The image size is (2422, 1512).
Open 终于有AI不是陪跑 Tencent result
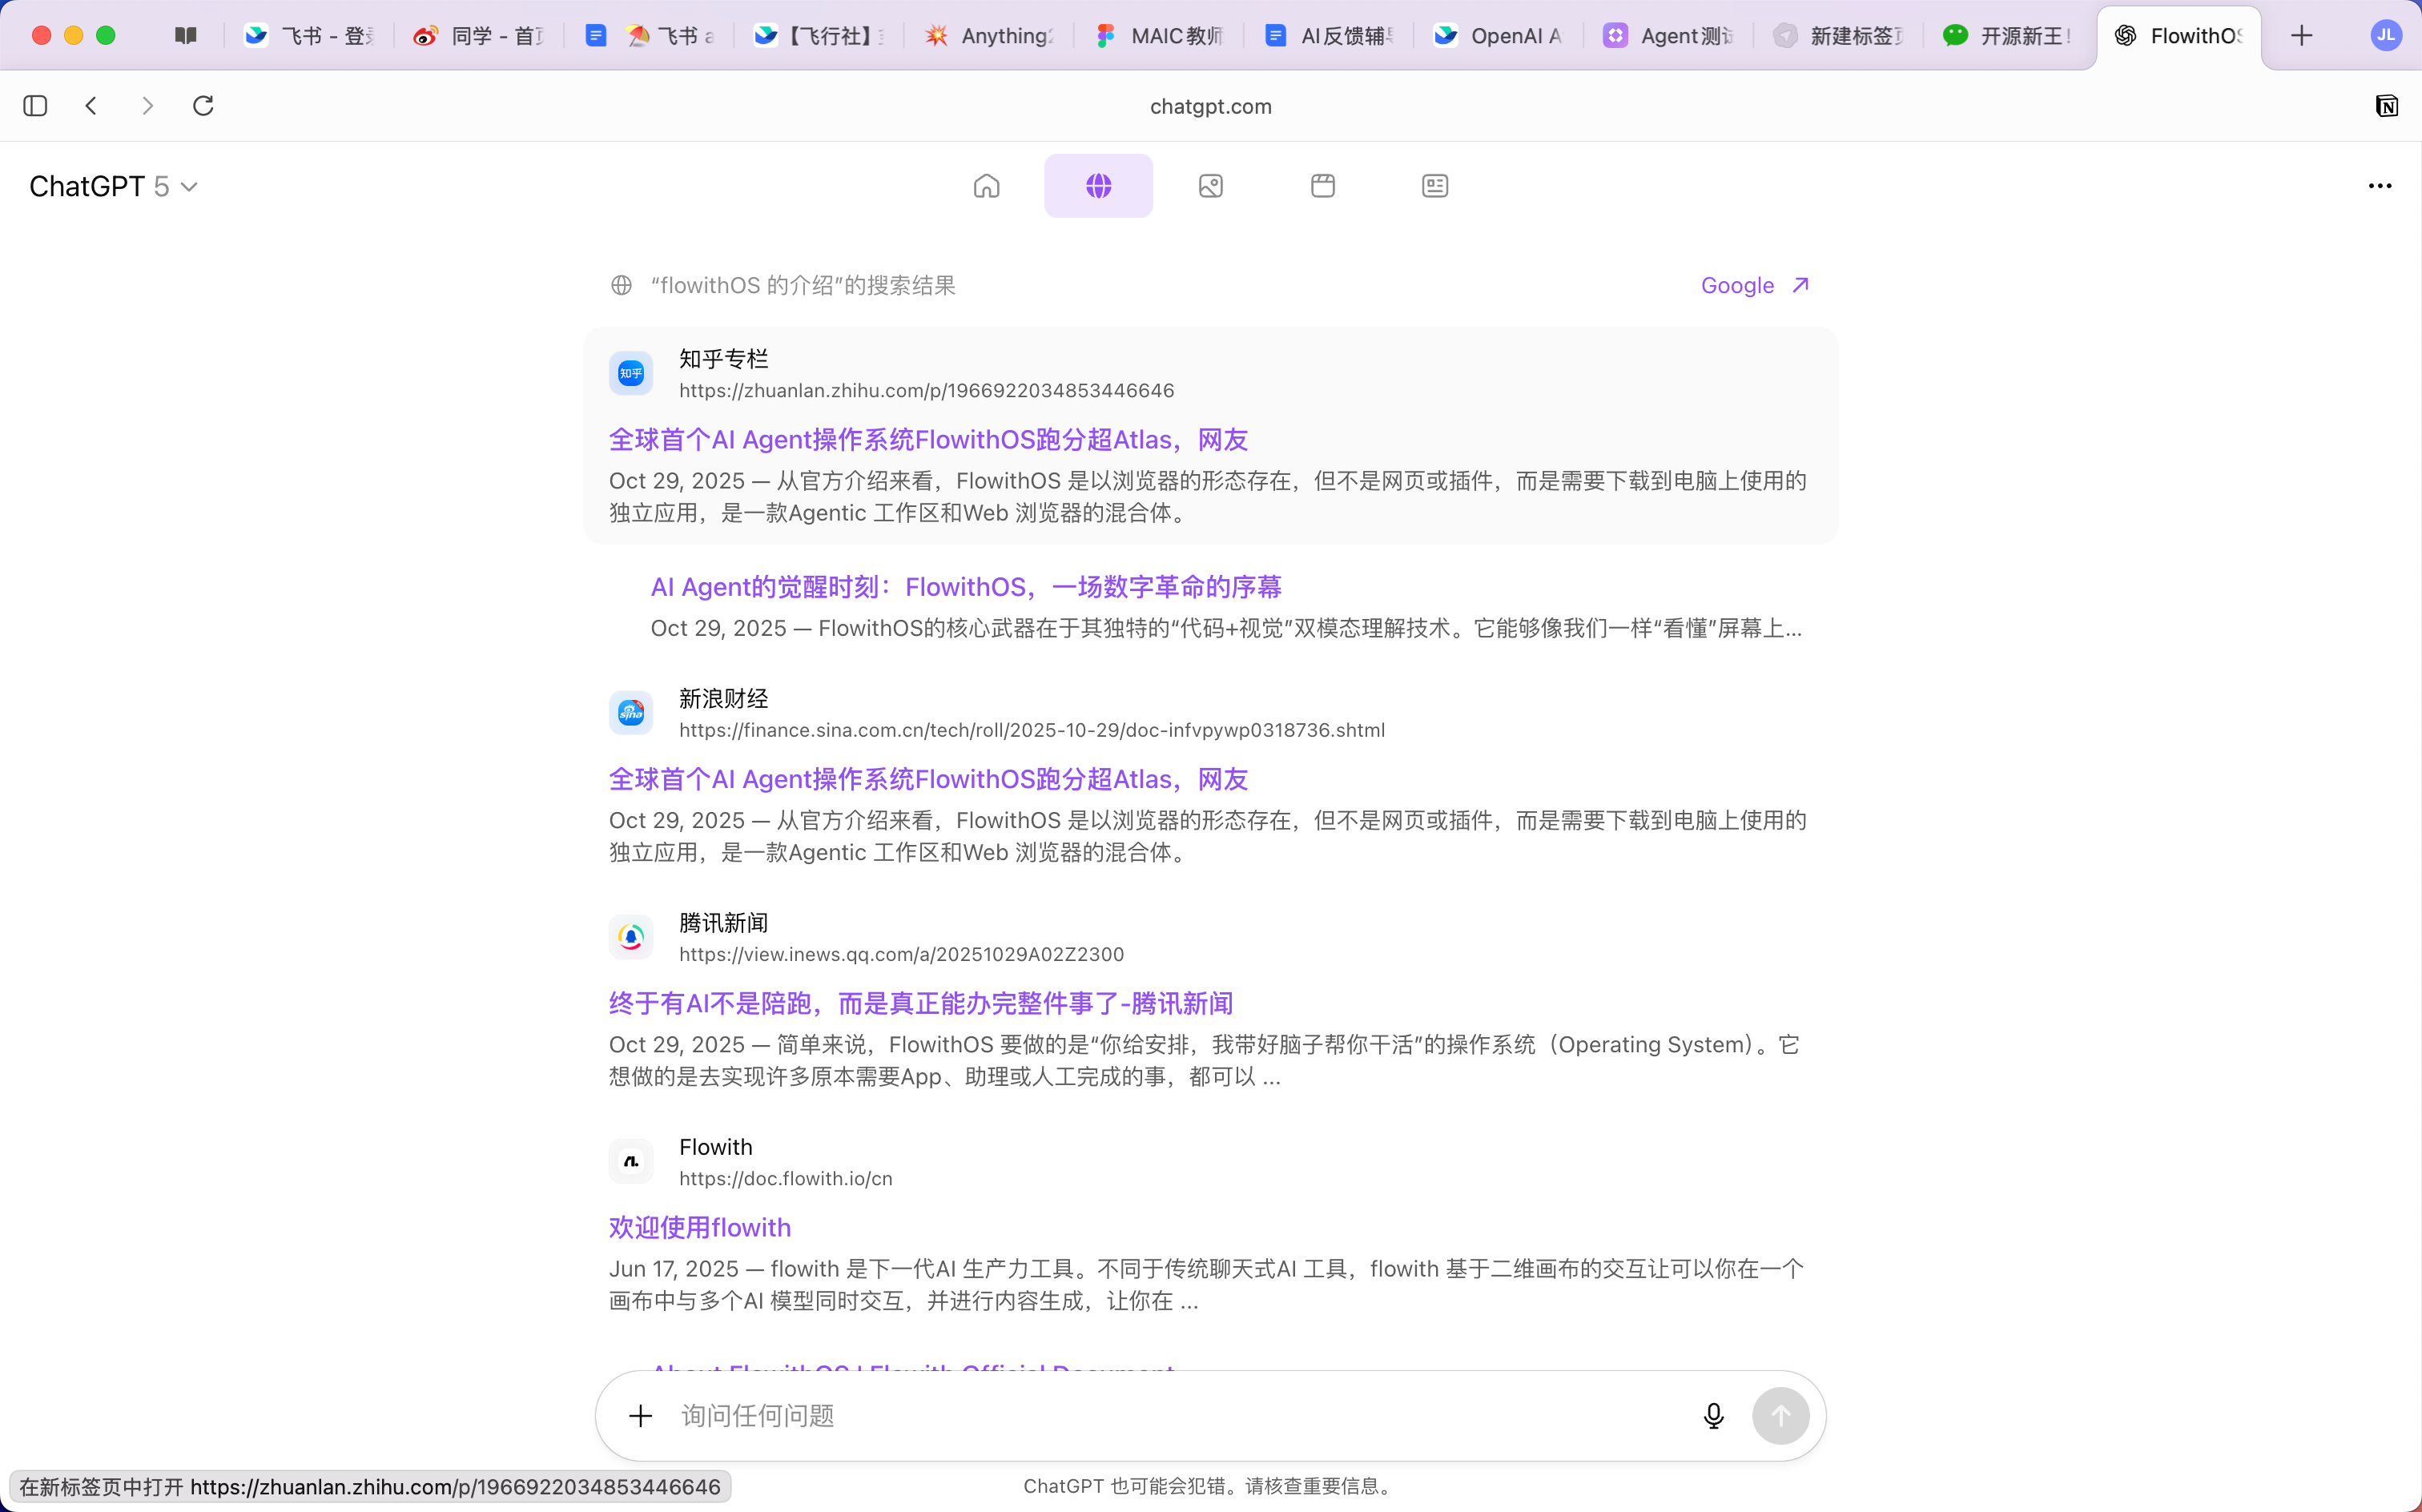click(920, 1003)
